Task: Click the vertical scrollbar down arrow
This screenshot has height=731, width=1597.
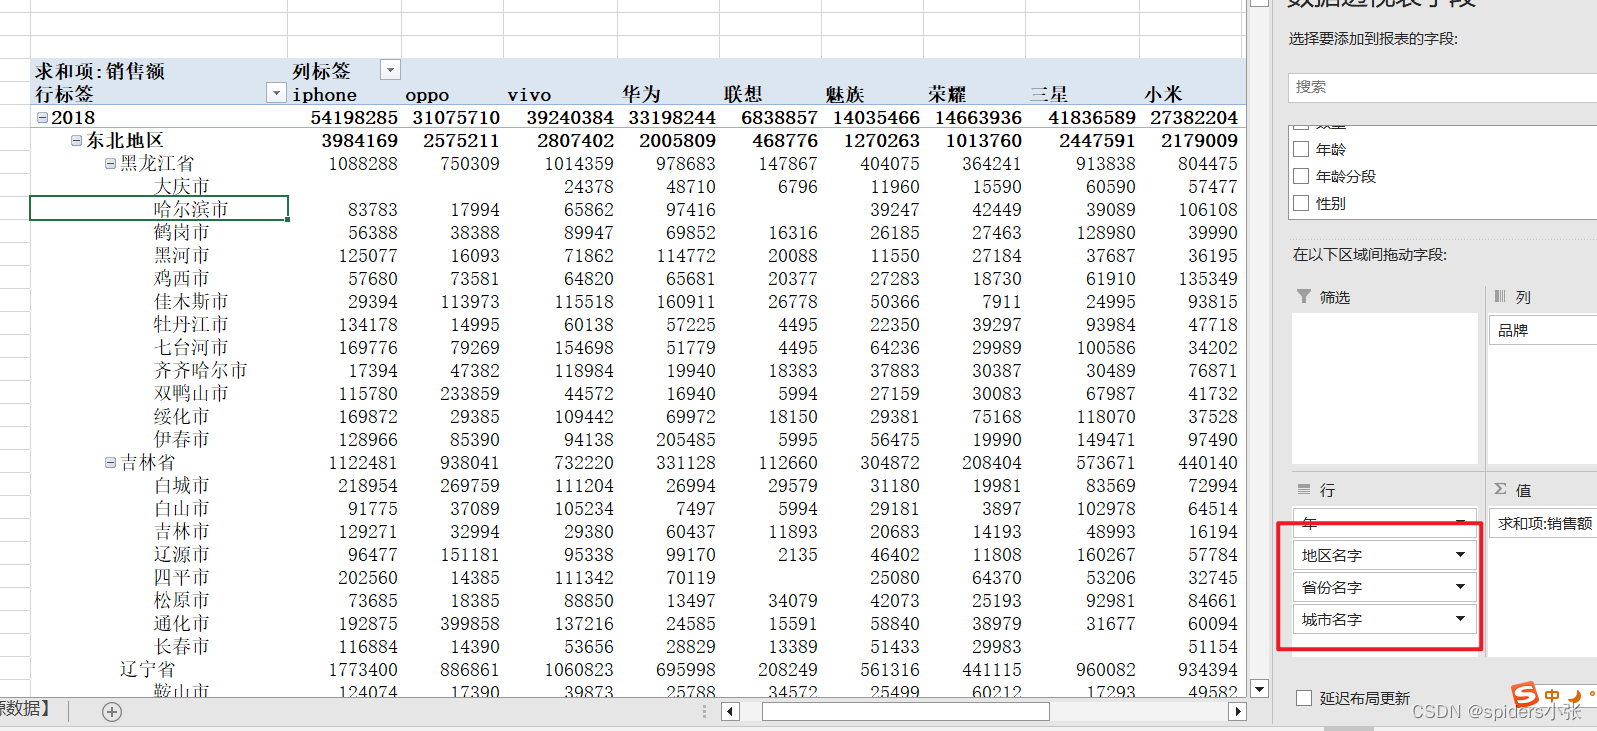Action: click(1260, 689)
